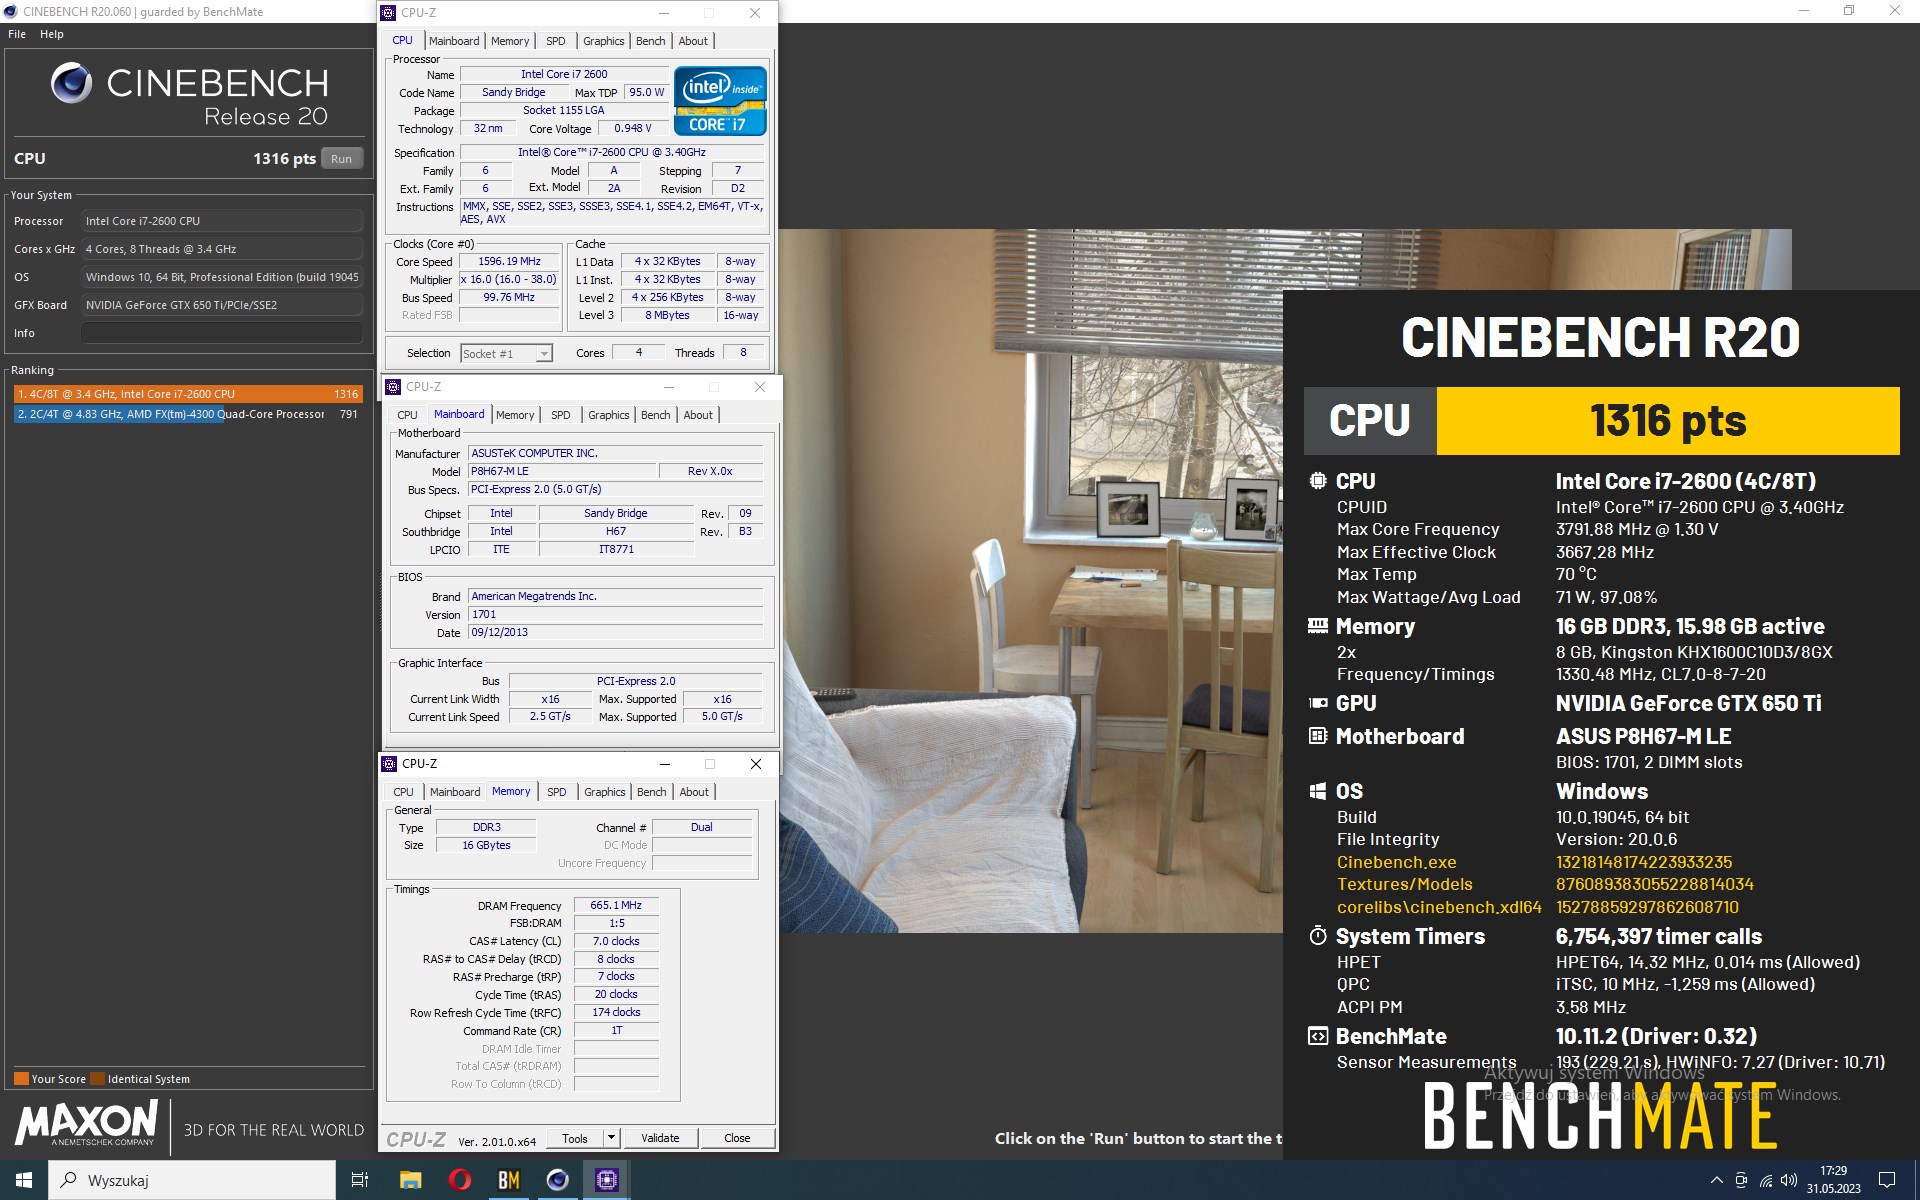
Task: Open Opera browser from taskbar
Action: click(x=459, y=1180)
